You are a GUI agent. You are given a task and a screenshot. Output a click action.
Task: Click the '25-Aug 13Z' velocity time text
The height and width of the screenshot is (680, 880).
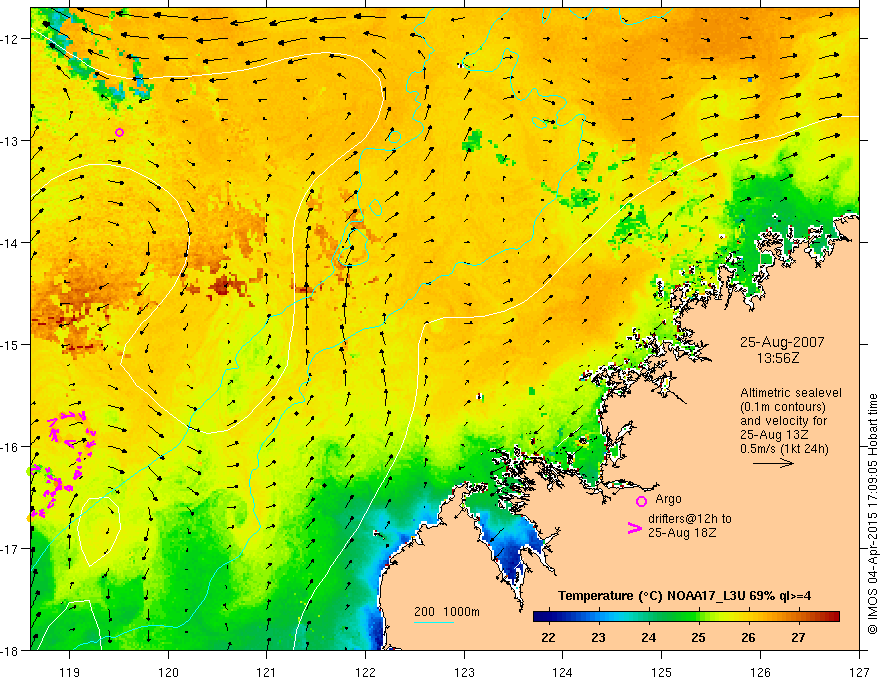774,435
